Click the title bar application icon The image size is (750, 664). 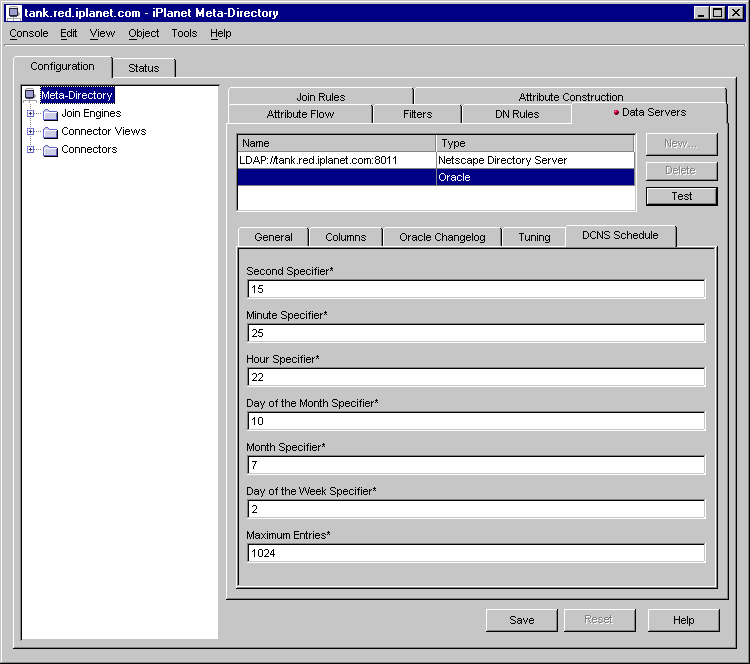click(14, 13)
